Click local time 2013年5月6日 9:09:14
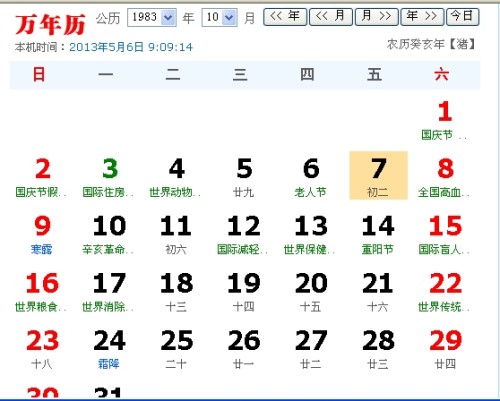This screenshot has width=500, height=401. (x=131, y=47)
